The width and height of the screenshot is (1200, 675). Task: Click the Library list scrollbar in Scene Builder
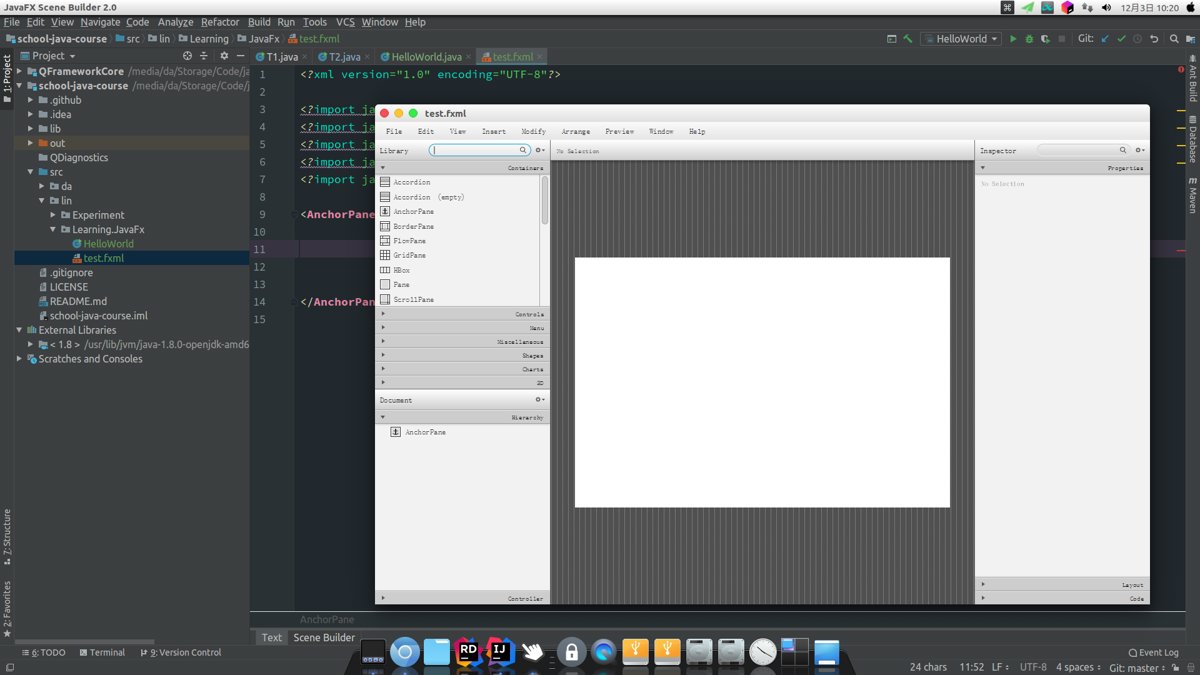coord(545,200)
